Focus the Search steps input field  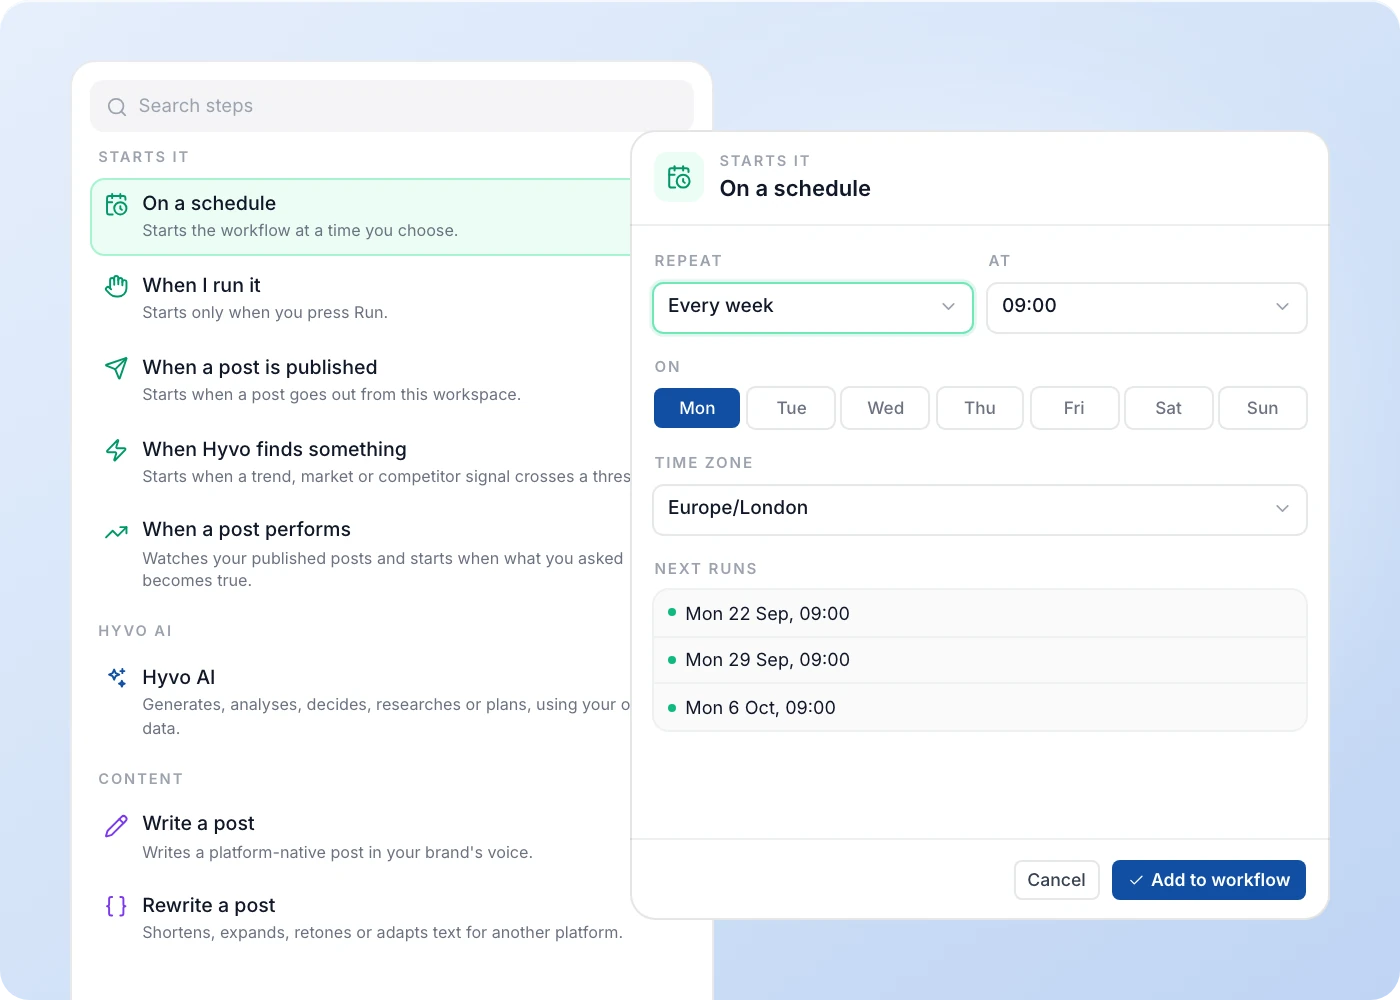click(392, 106)
